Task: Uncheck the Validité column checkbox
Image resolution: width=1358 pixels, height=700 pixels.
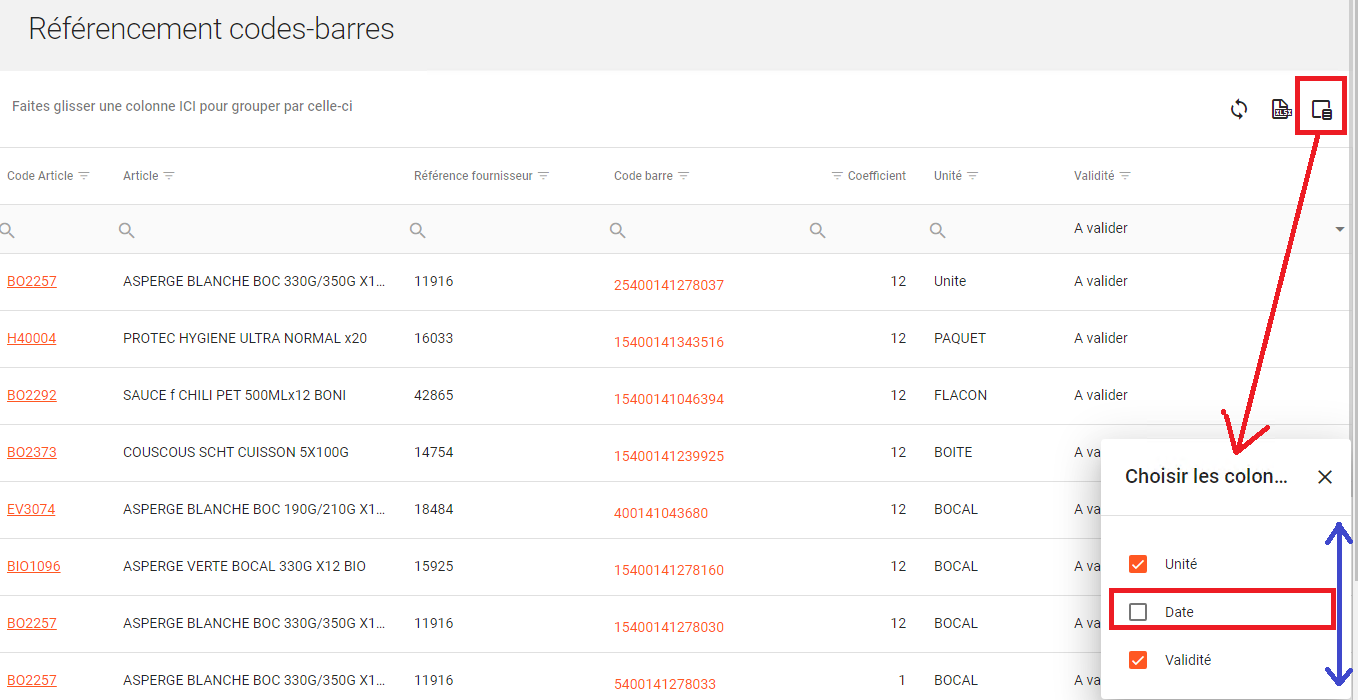Action: [x=1138, y=660]
